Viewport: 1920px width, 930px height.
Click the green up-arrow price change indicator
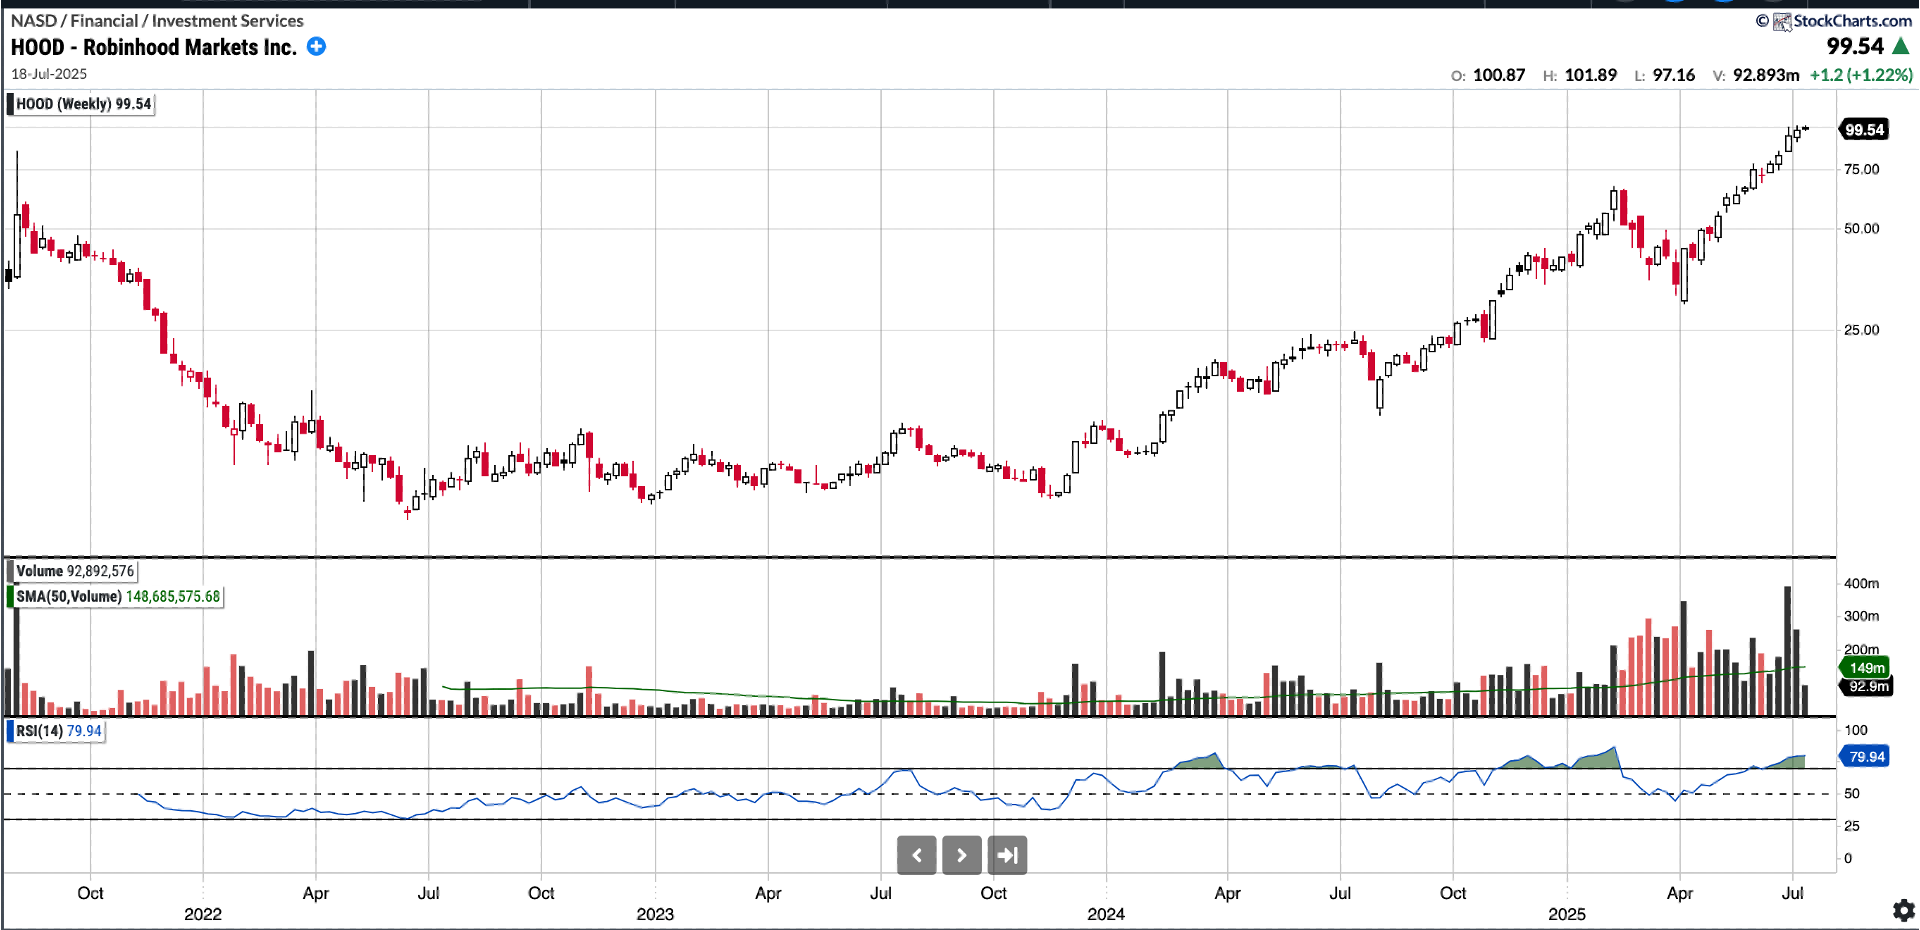click(x=1901, y=45)
